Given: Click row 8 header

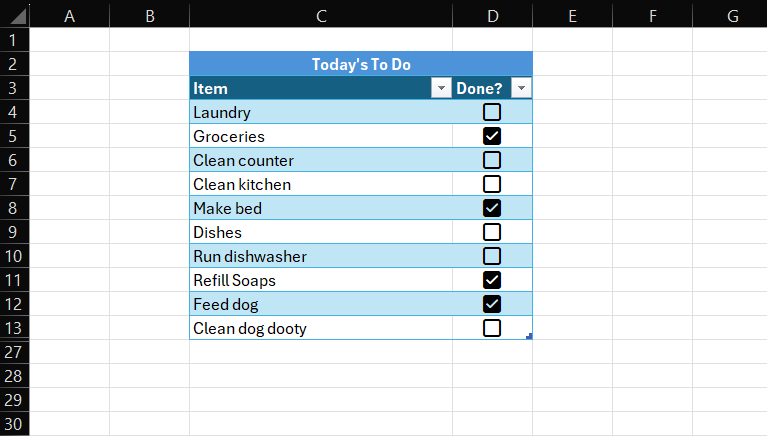Looking at the screenshot, I should click(14, 208).
